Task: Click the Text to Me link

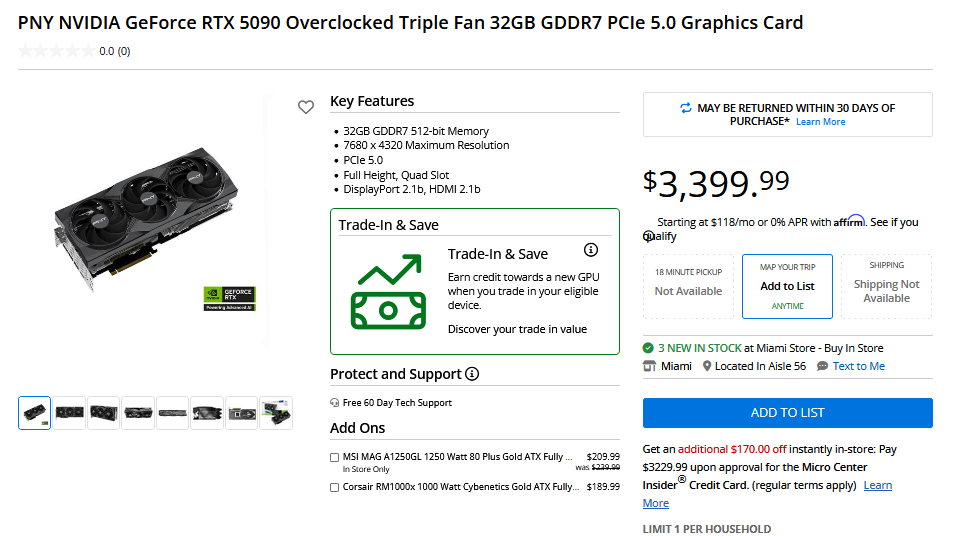Action: (858, 366)
